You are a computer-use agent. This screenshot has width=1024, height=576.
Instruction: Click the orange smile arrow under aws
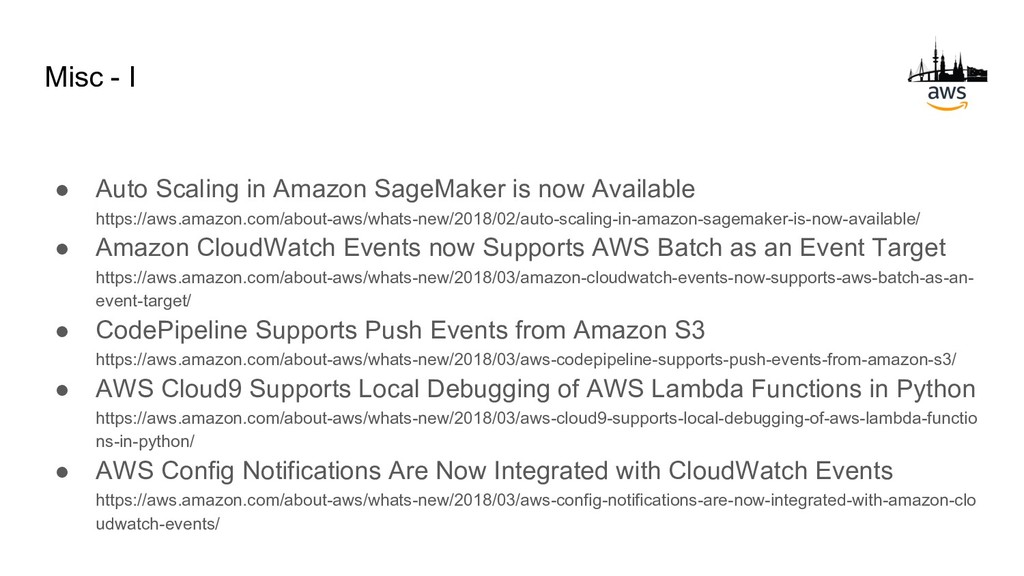click(947, 106)
